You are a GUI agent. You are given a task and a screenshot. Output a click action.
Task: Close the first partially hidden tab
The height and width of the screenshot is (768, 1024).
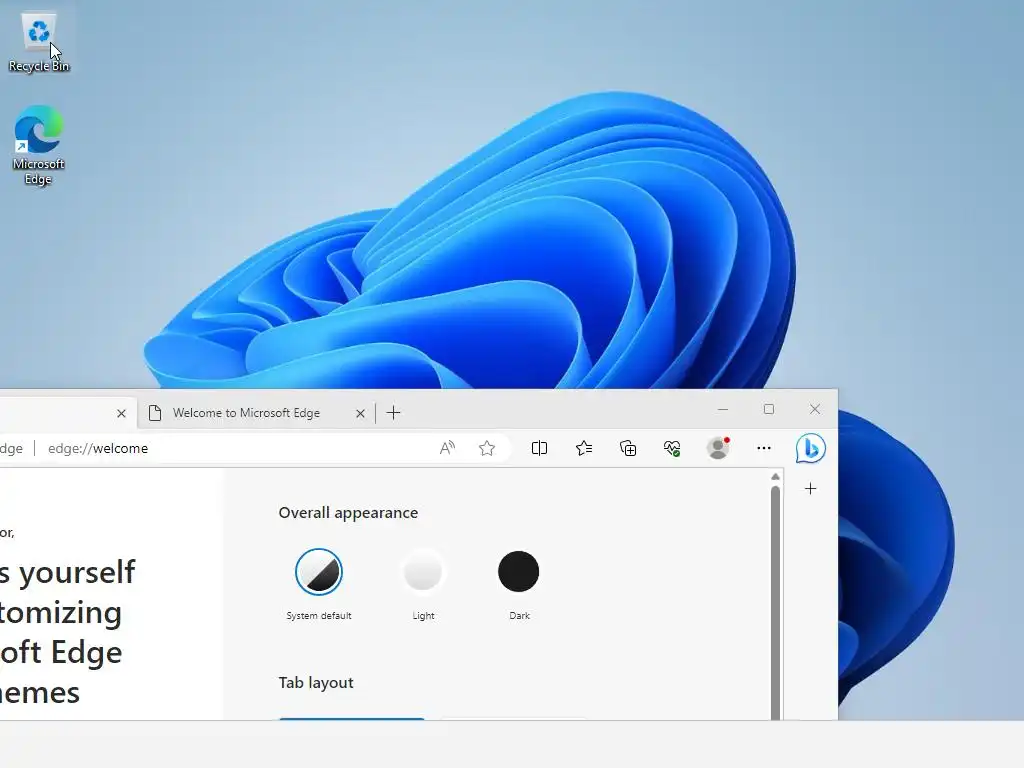[x=121, y=413]
